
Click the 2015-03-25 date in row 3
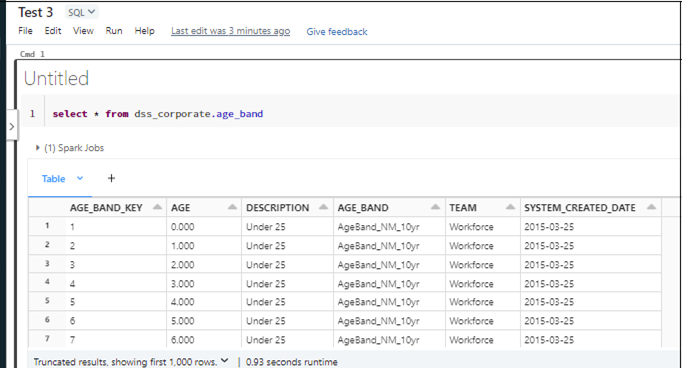pos(549,265)
